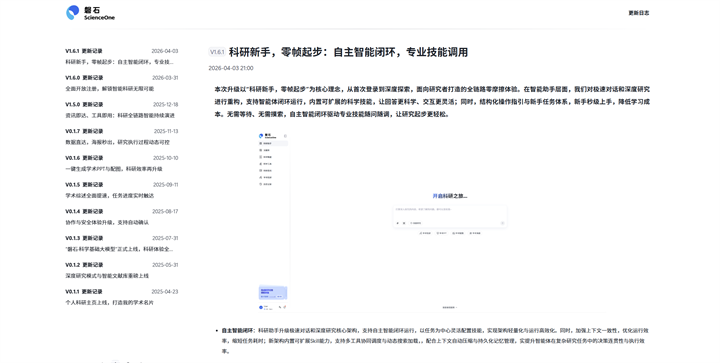
Task: Click the summary 全面开放注册，解锁智能科研无限可能
Action: 109,89
